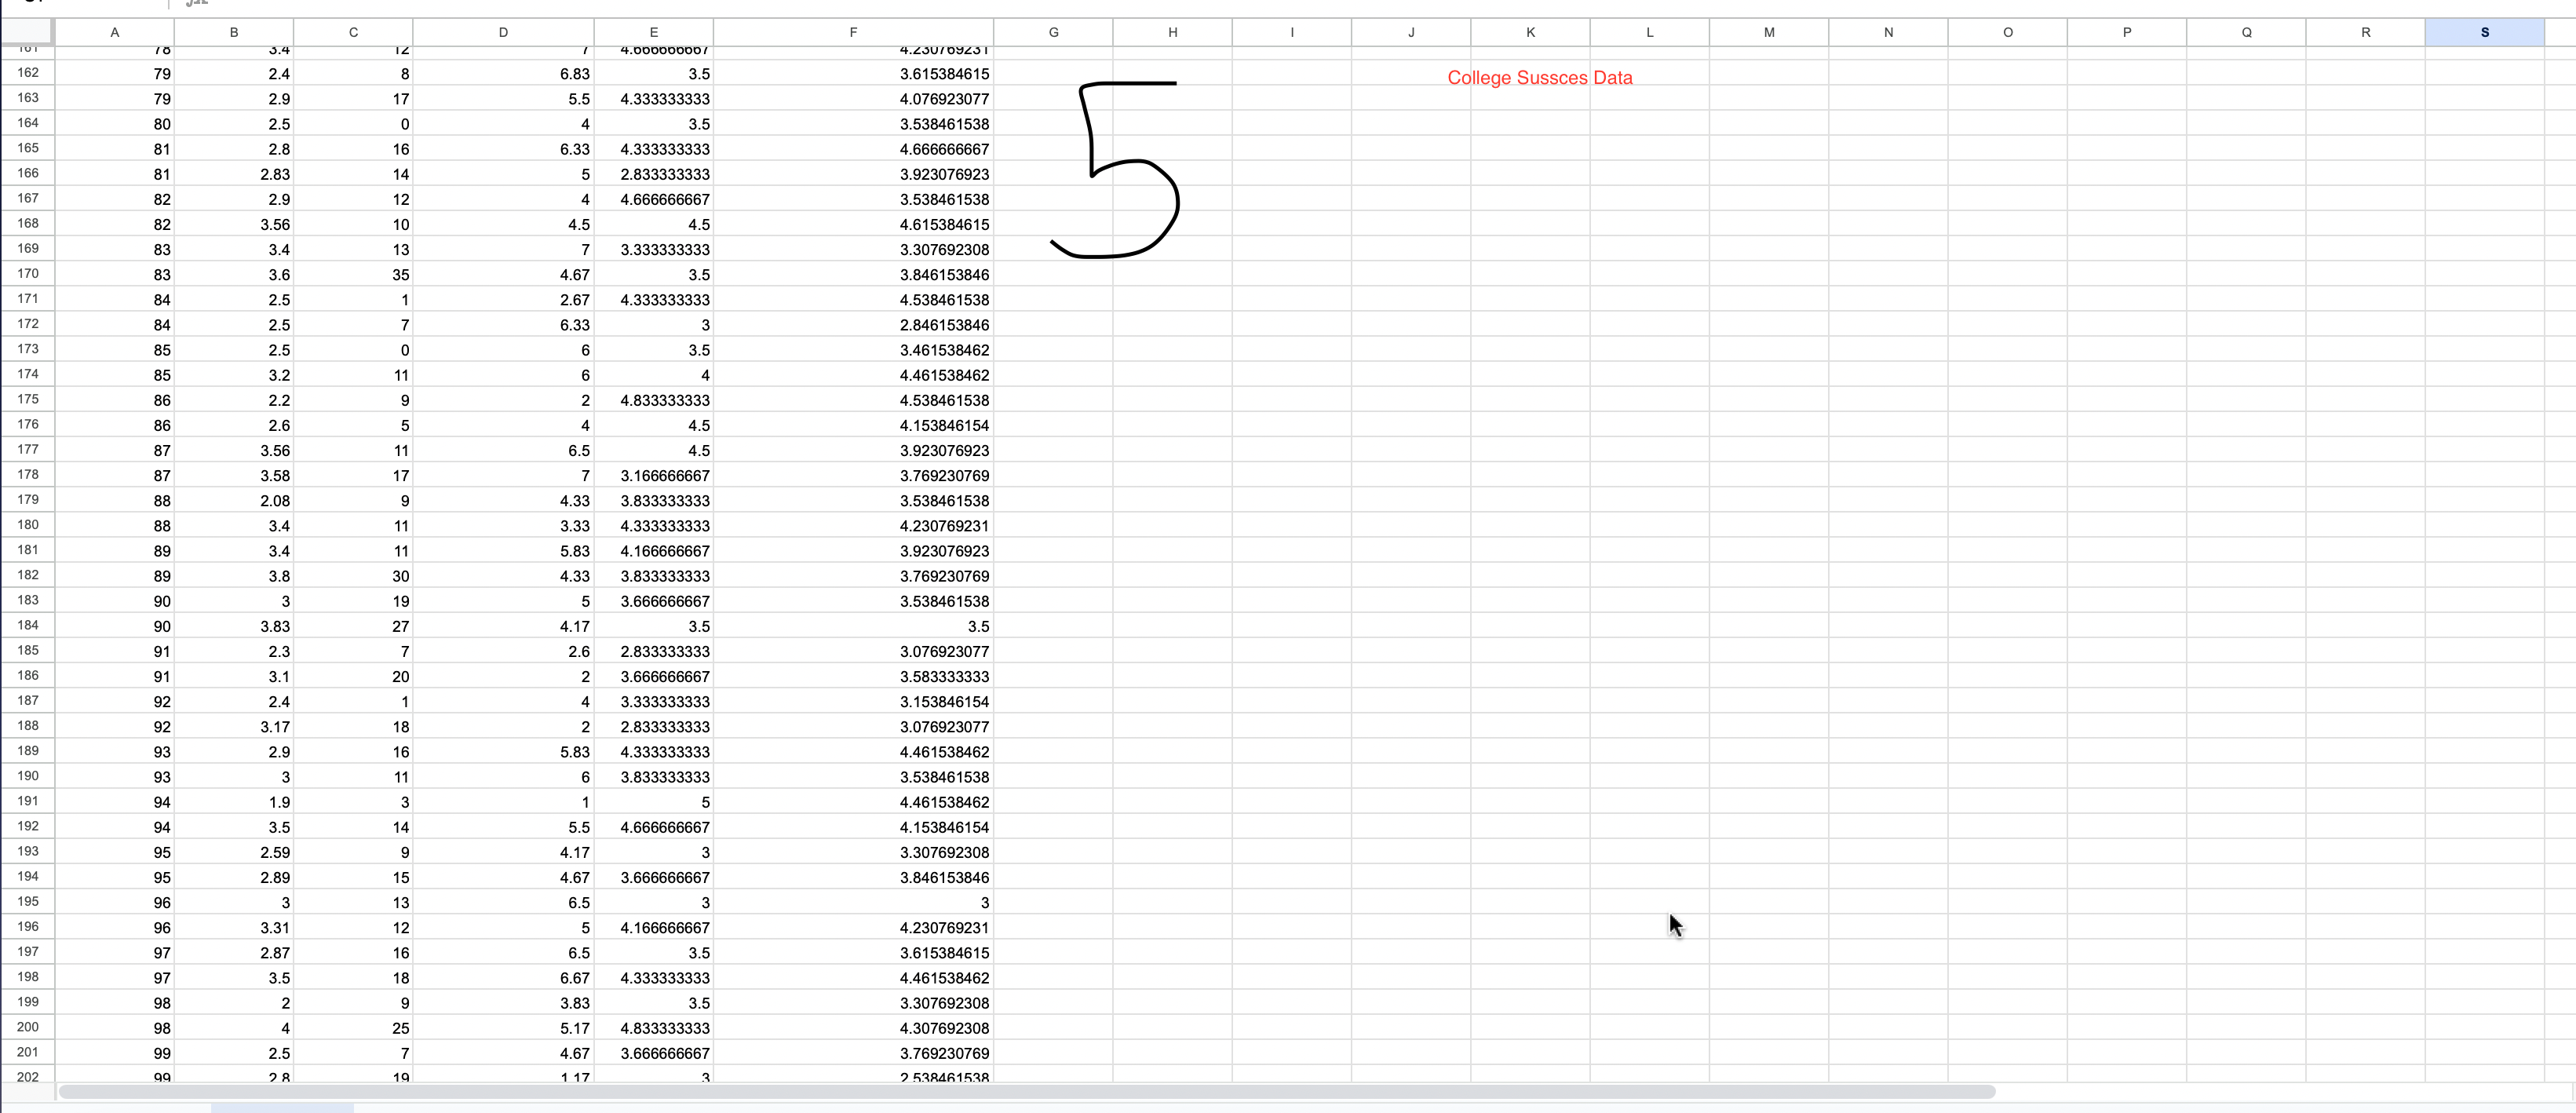Select the highlighted column S header

(2485, 31)
